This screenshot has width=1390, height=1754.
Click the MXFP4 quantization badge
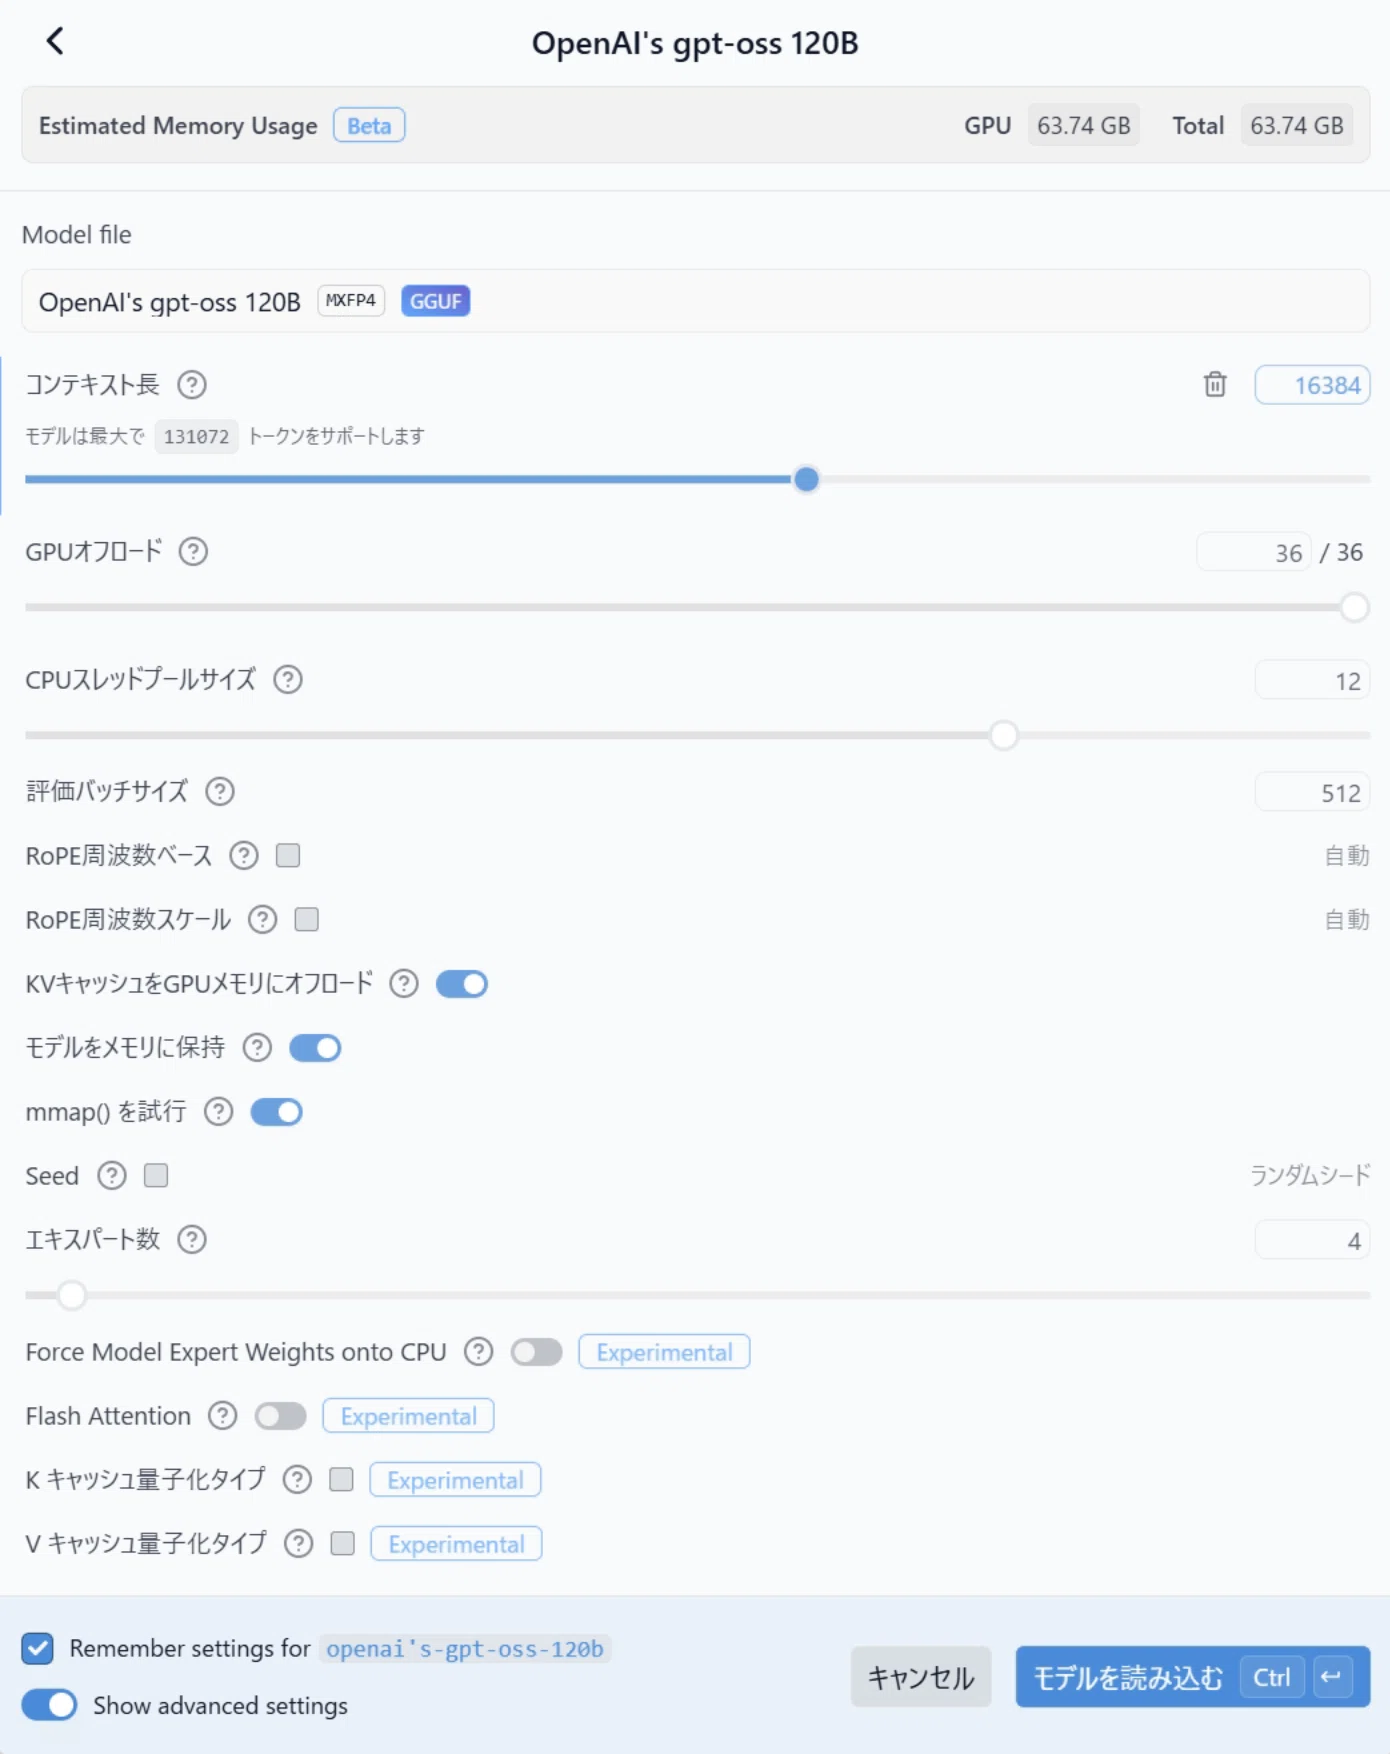351,300
